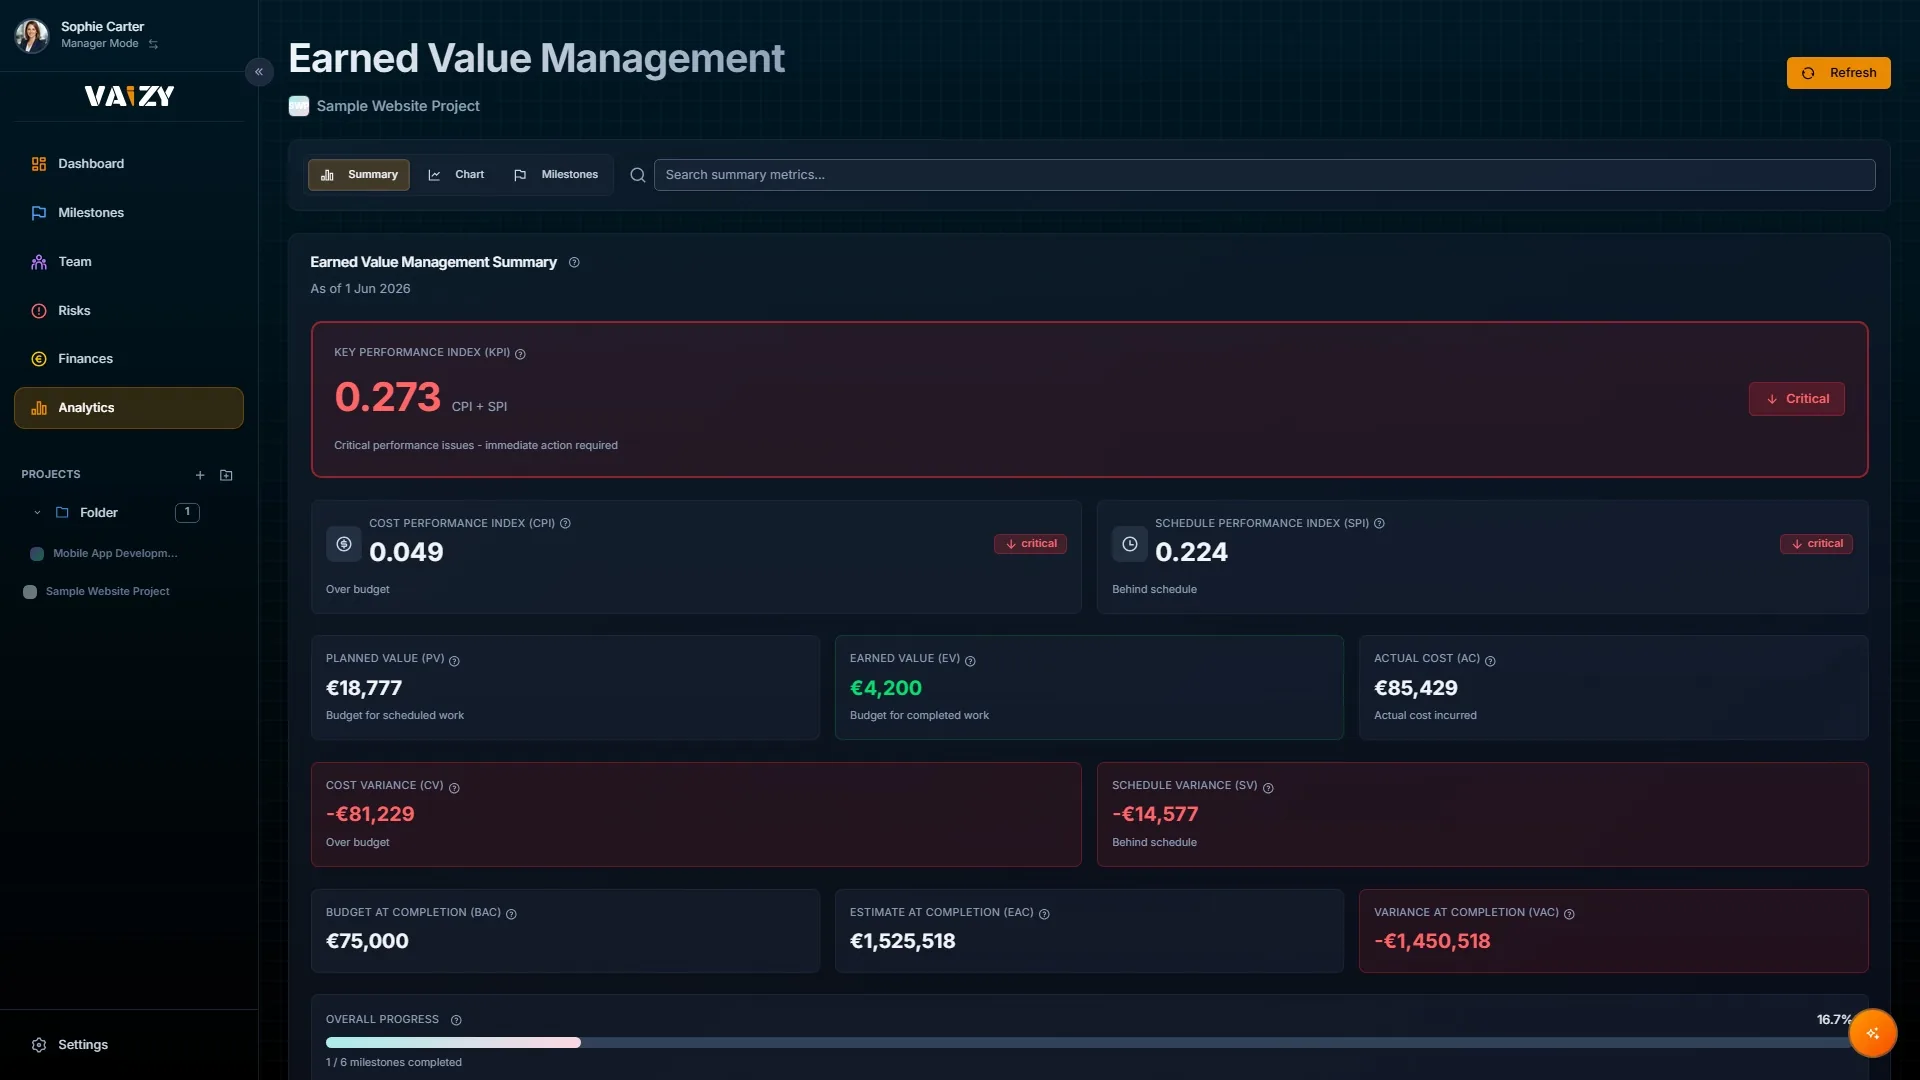This screenshot has height=1080, width=1920.
Task: Click the "As of 1 Jun 2026" date text
Action: (360, 289)
